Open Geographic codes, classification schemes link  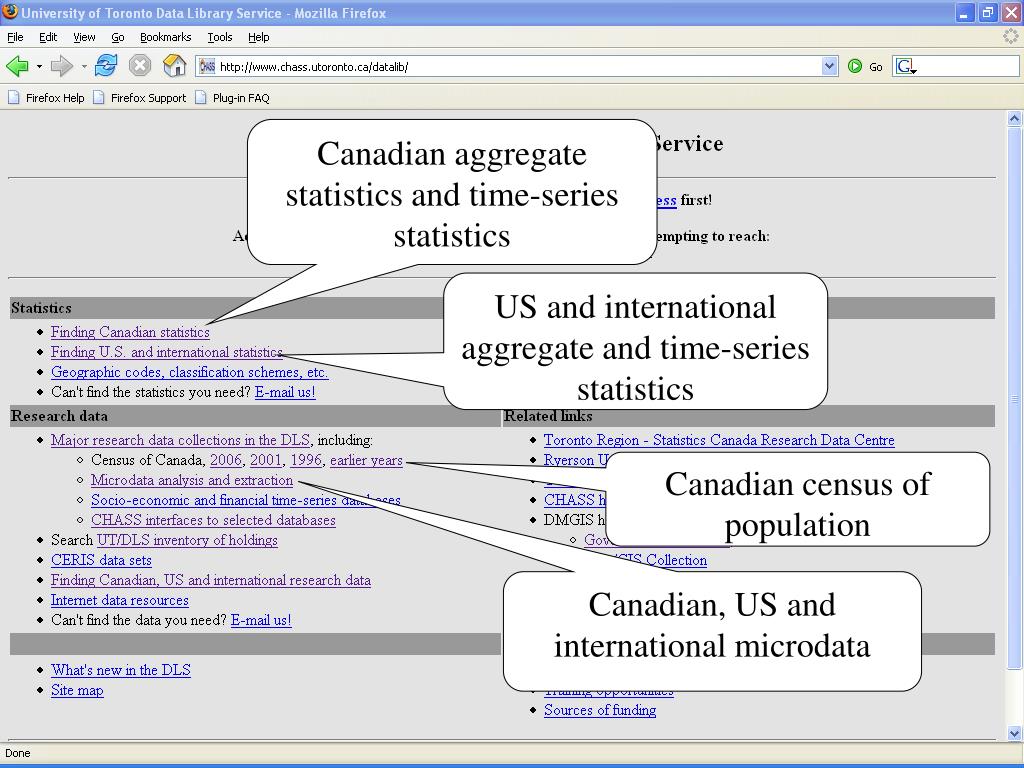coord(189,372)
